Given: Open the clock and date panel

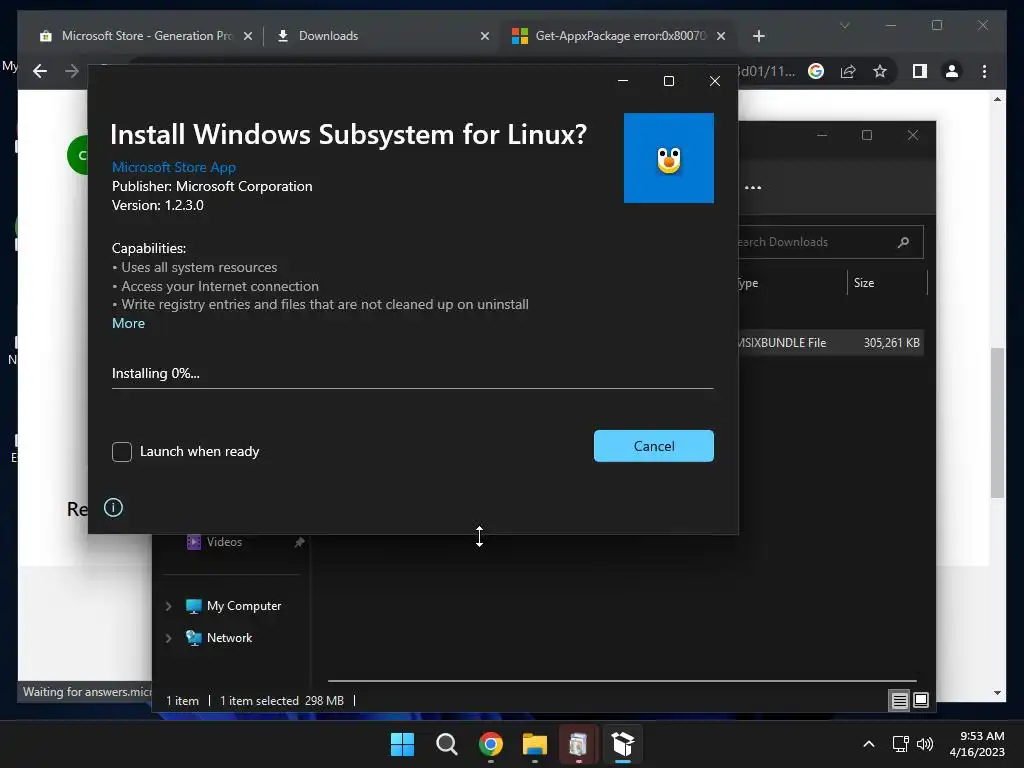Looking at the screenshot, I should pos(977,744).
